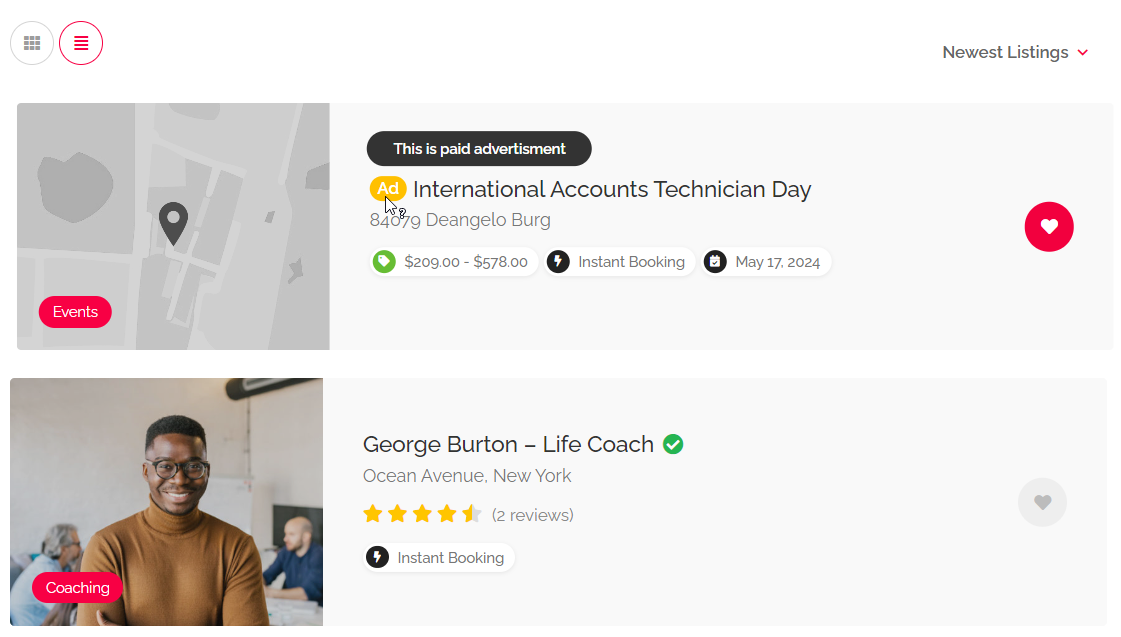Open International Accounts Technician Day listing
This screenshot has width=1121, height=637.
612,189
